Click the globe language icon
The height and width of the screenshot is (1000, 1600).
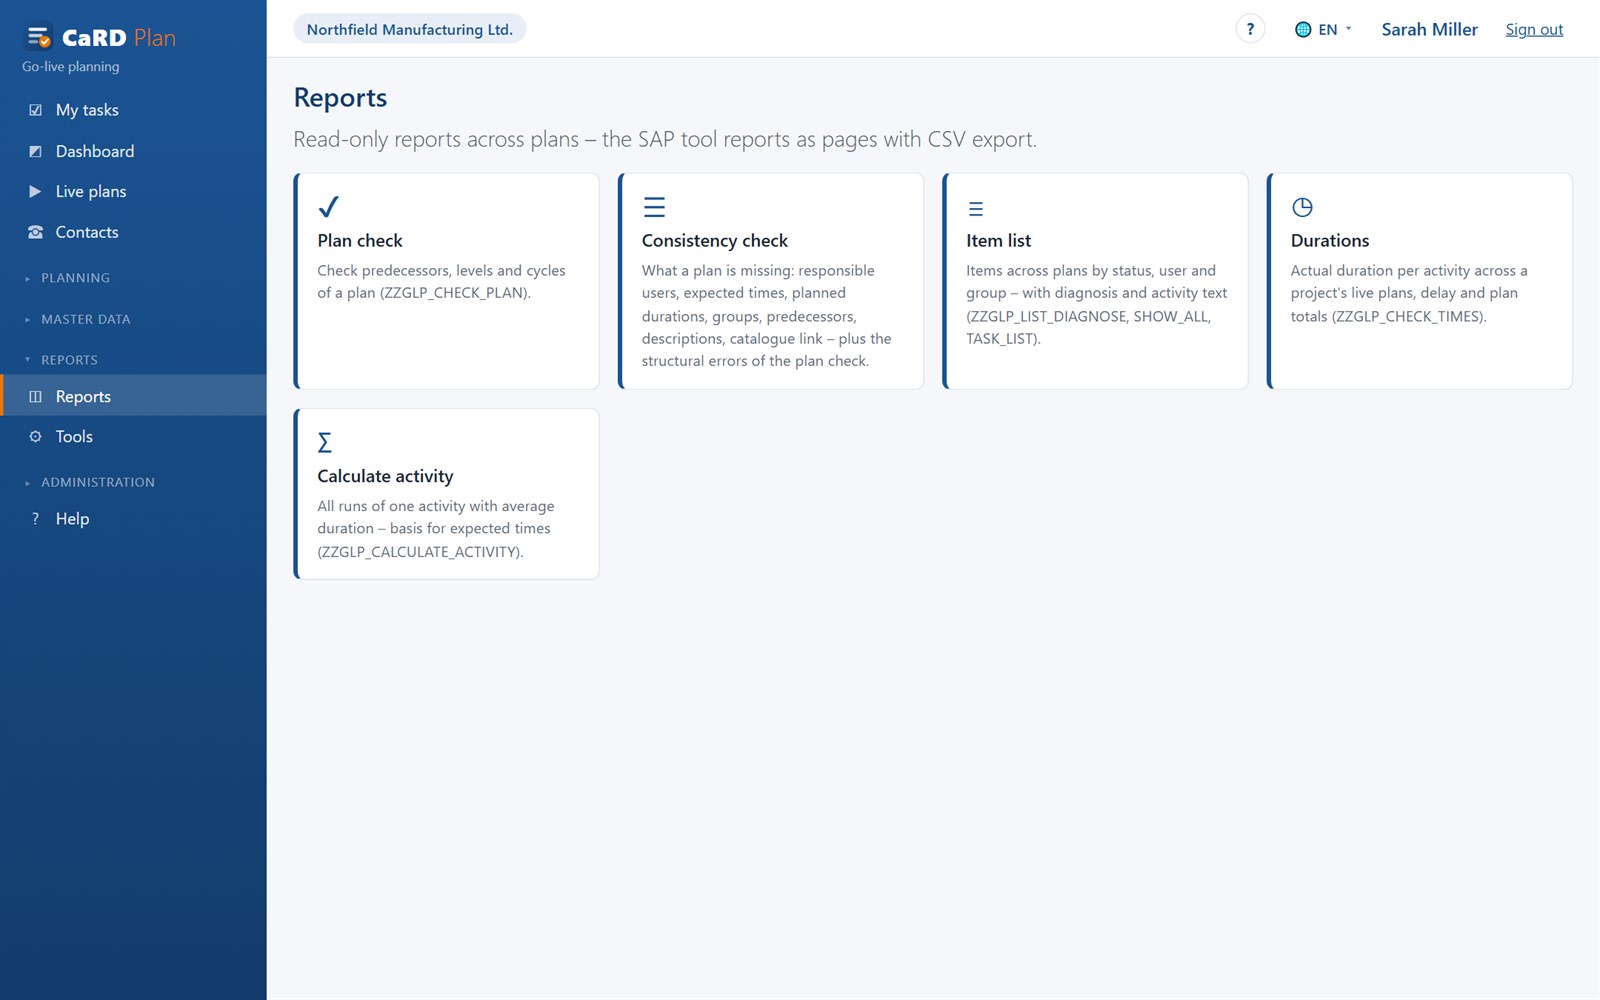pos(1302,30)
